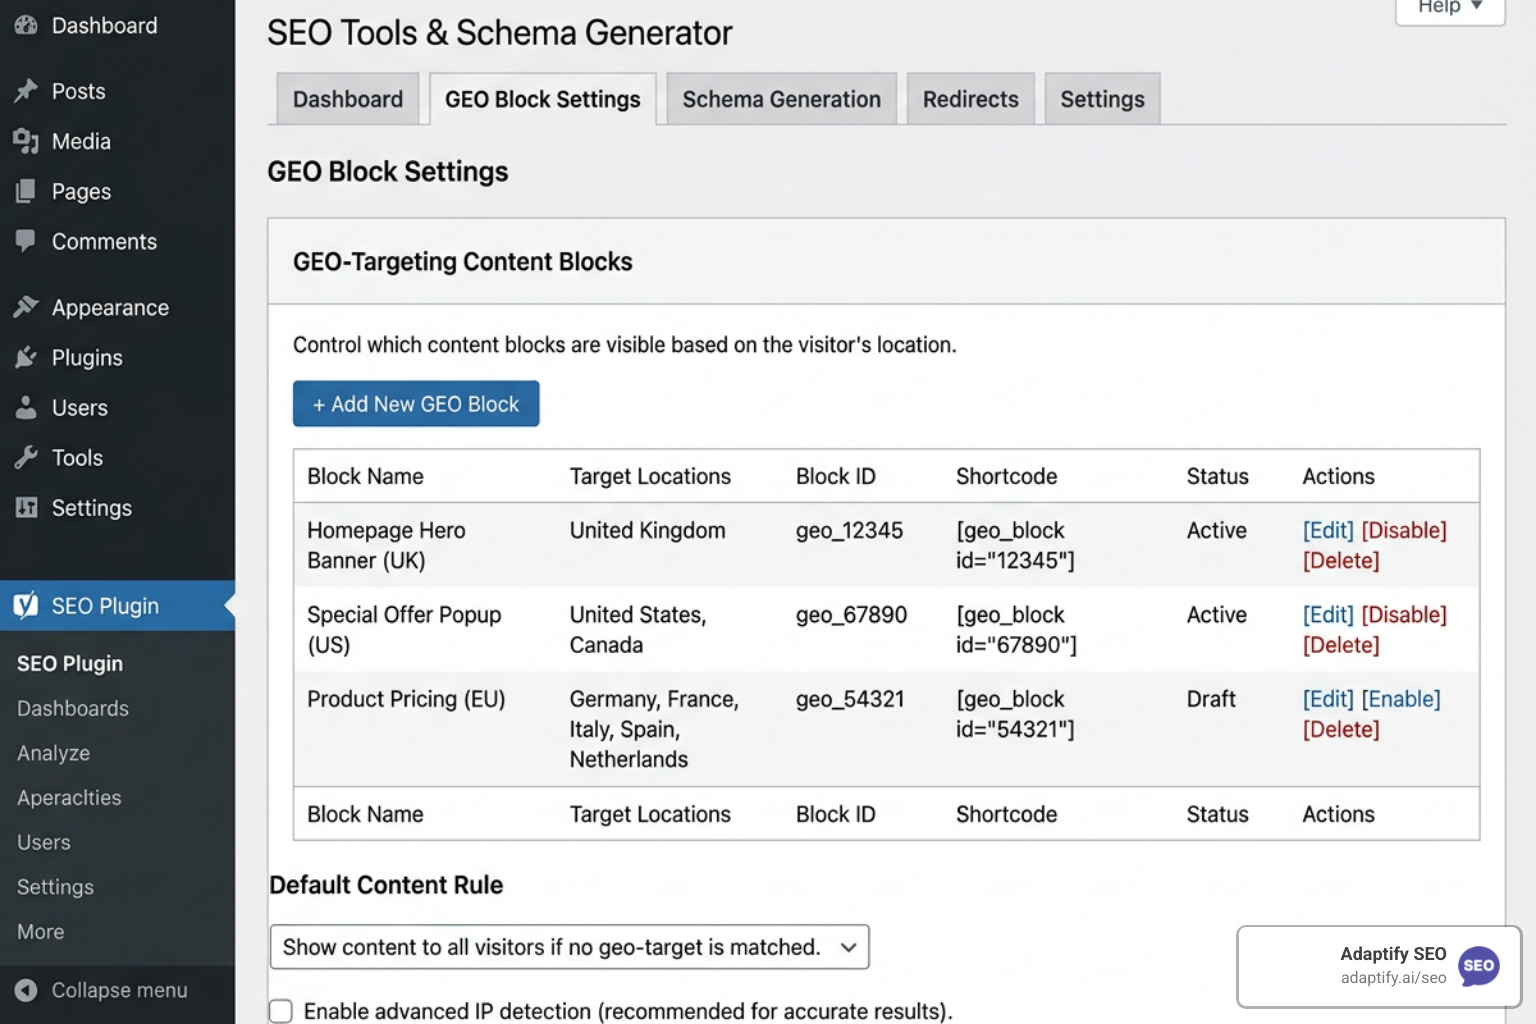Open More submenu item
The height and width of the screenshot is (1024, 1536).
[40, 931]
